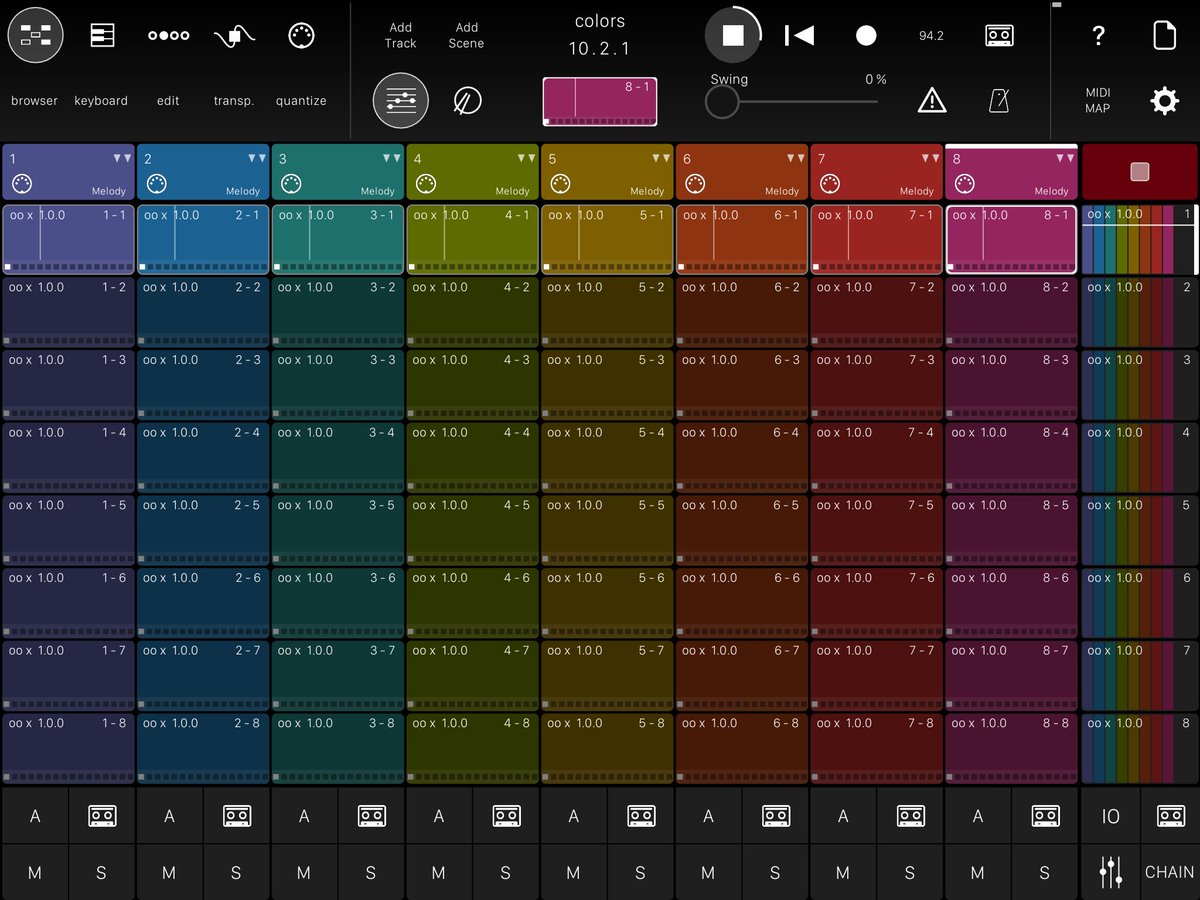
Task: Open the mixer settings icon
Action: (x=400, y=100)
